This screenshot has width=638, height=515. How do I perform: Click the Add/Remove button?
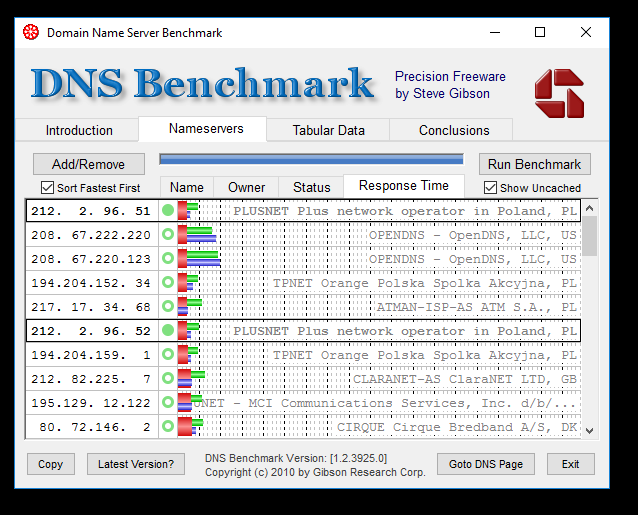(x=89, y=164)
